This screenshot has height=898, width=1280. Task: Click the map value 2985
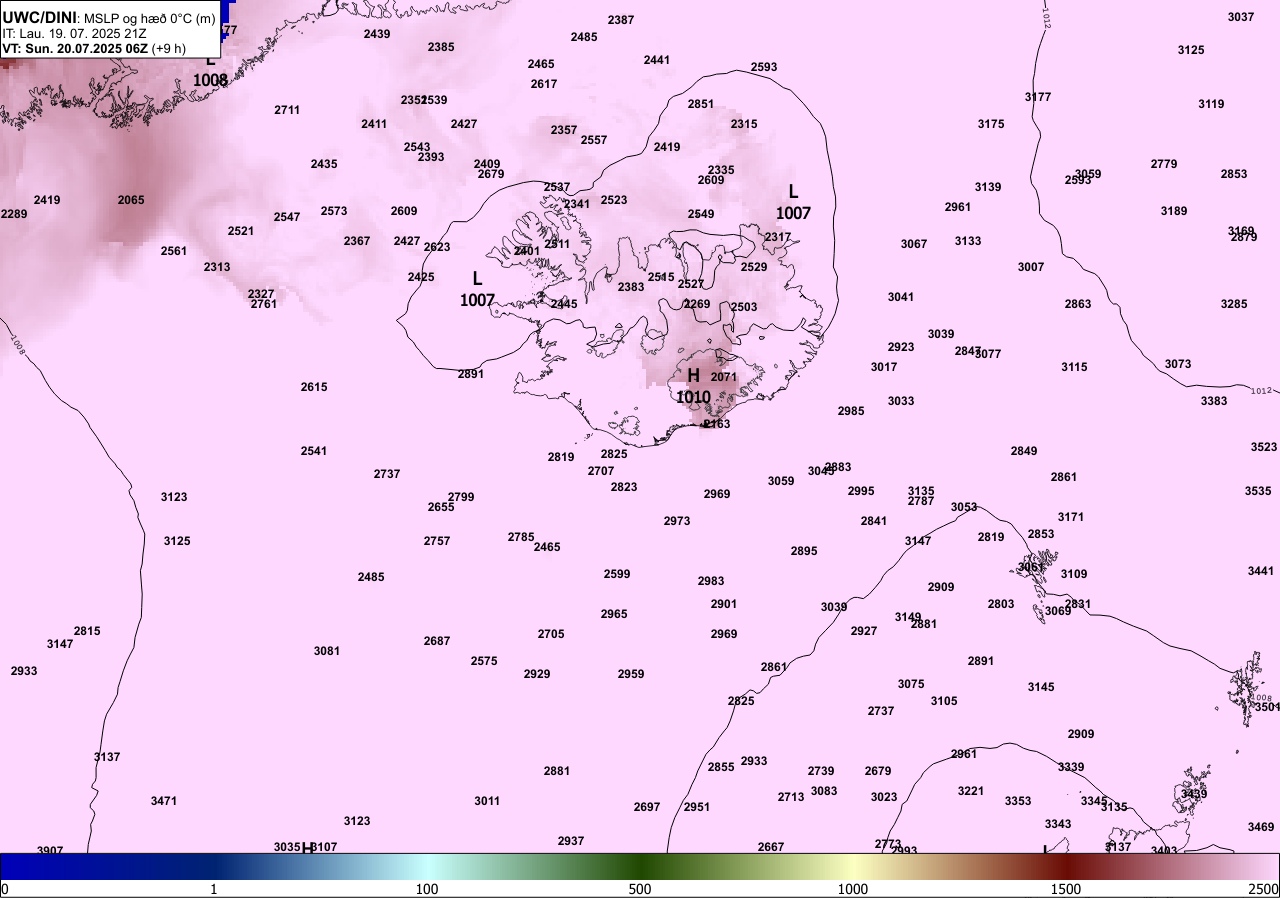(851, 411)
